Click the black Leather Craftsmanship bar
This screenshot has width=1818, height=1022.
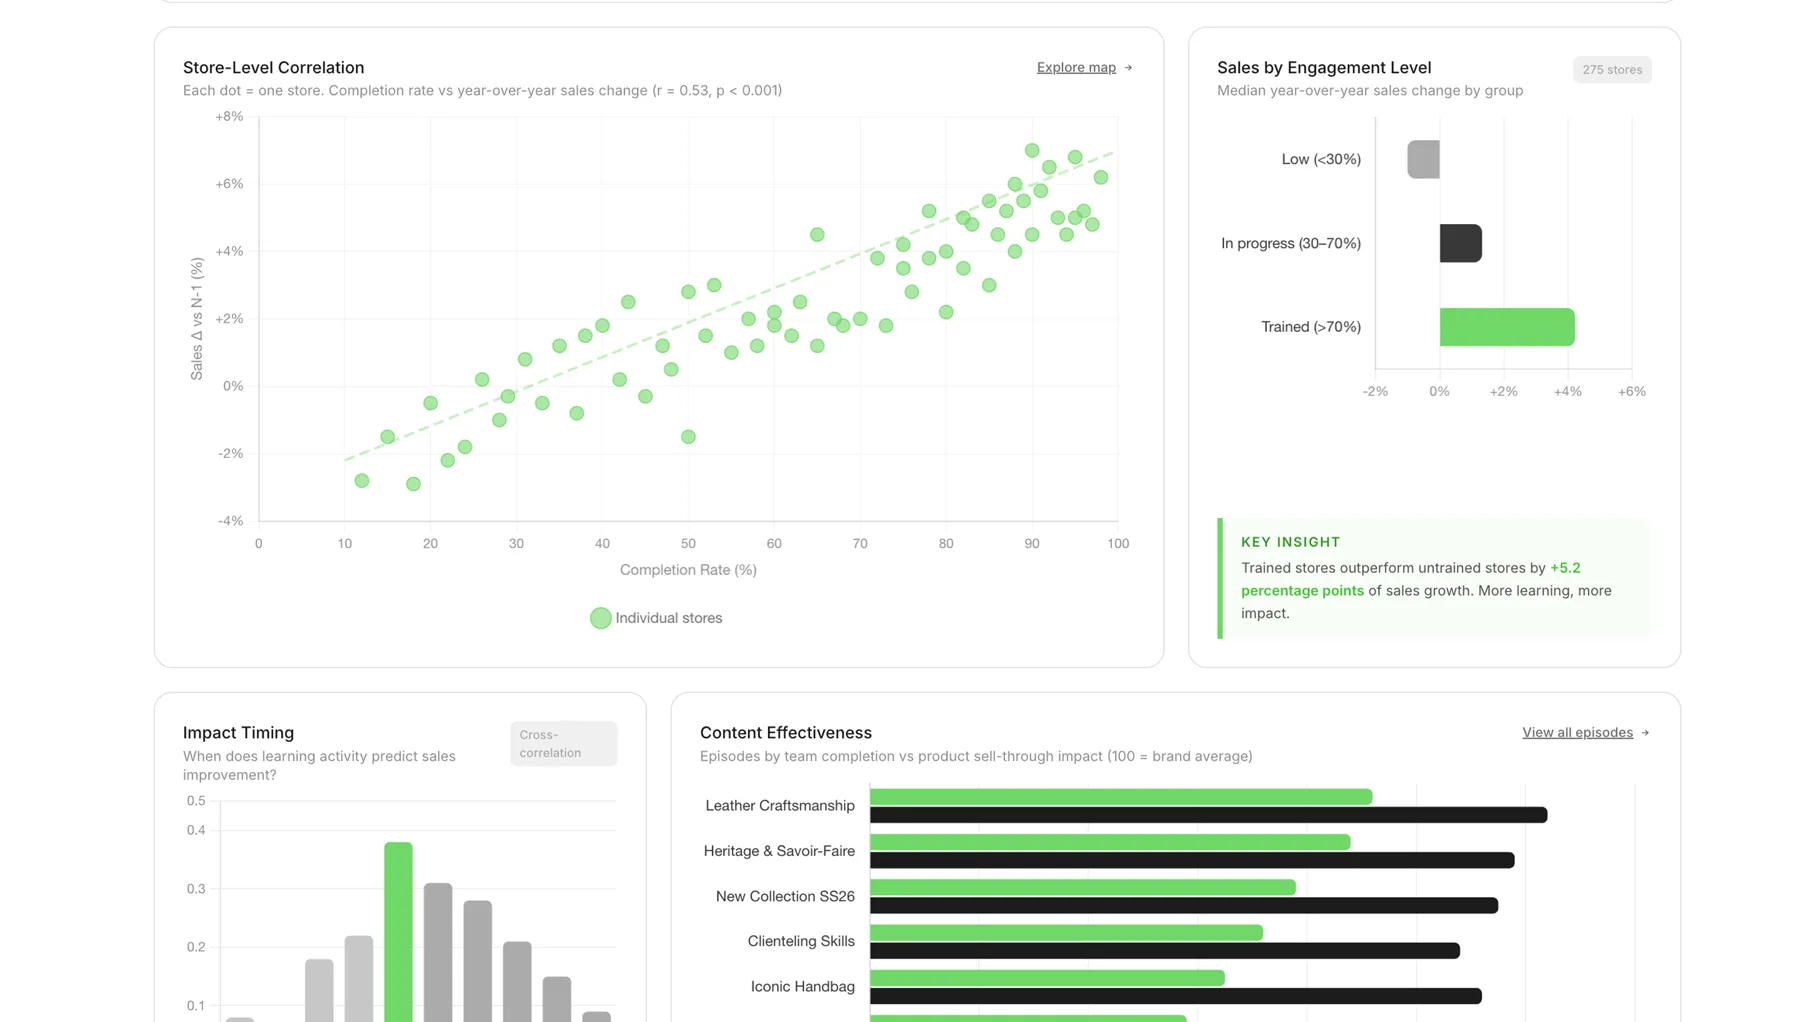tap(1207, 816)
